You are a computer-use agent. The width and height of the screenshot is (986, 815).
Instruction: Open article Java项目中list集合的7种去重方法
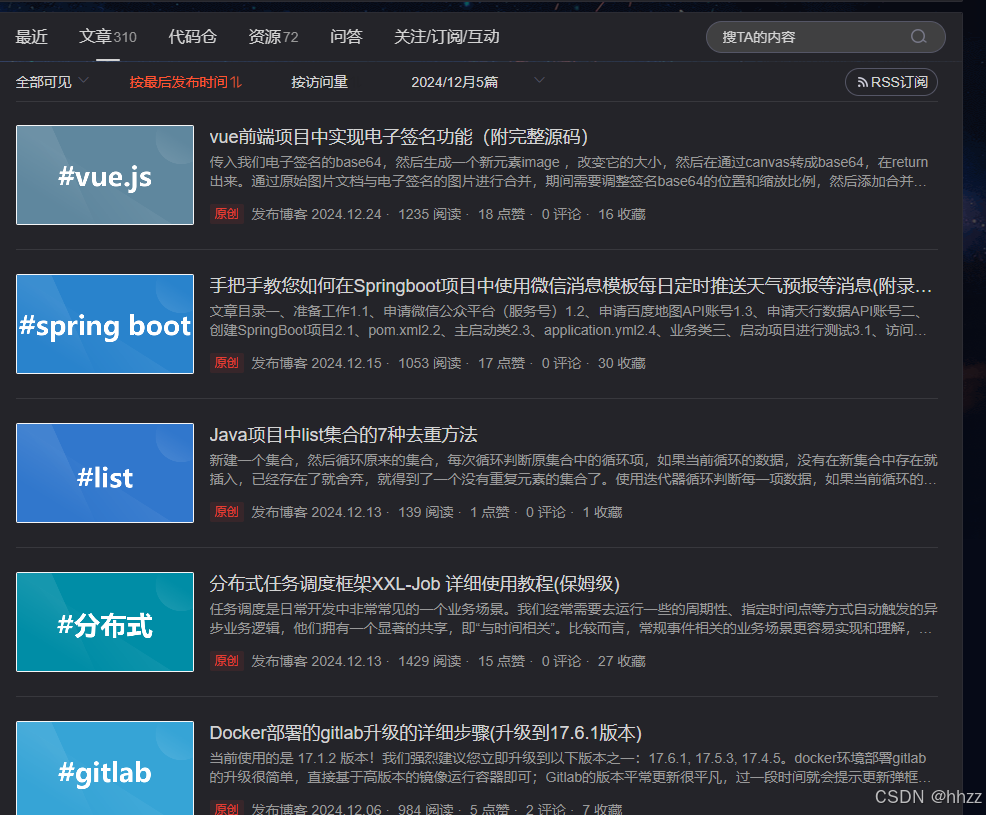pos(343,435)
